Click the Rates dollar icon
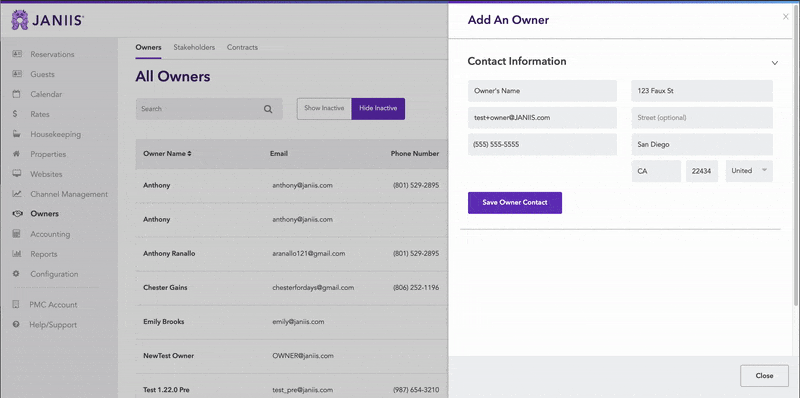The width and height of the screenshot is (800, 398). point(15,114)
